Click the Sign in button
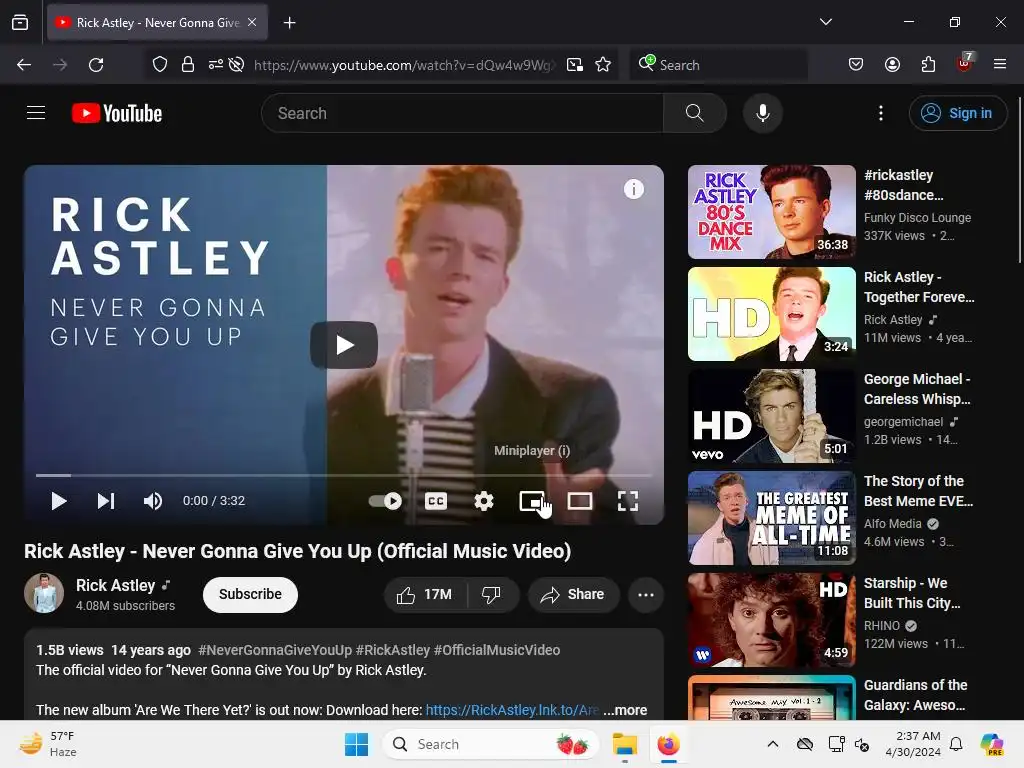1024x768 pixels. [x=957, y=113]
